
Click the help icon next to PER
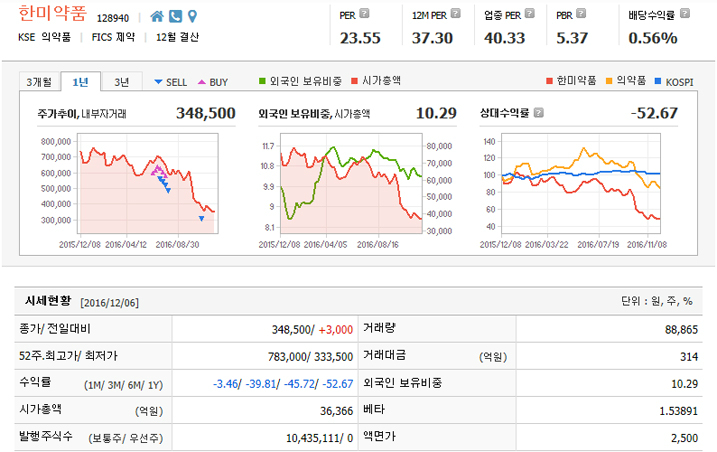coord(364,15)
